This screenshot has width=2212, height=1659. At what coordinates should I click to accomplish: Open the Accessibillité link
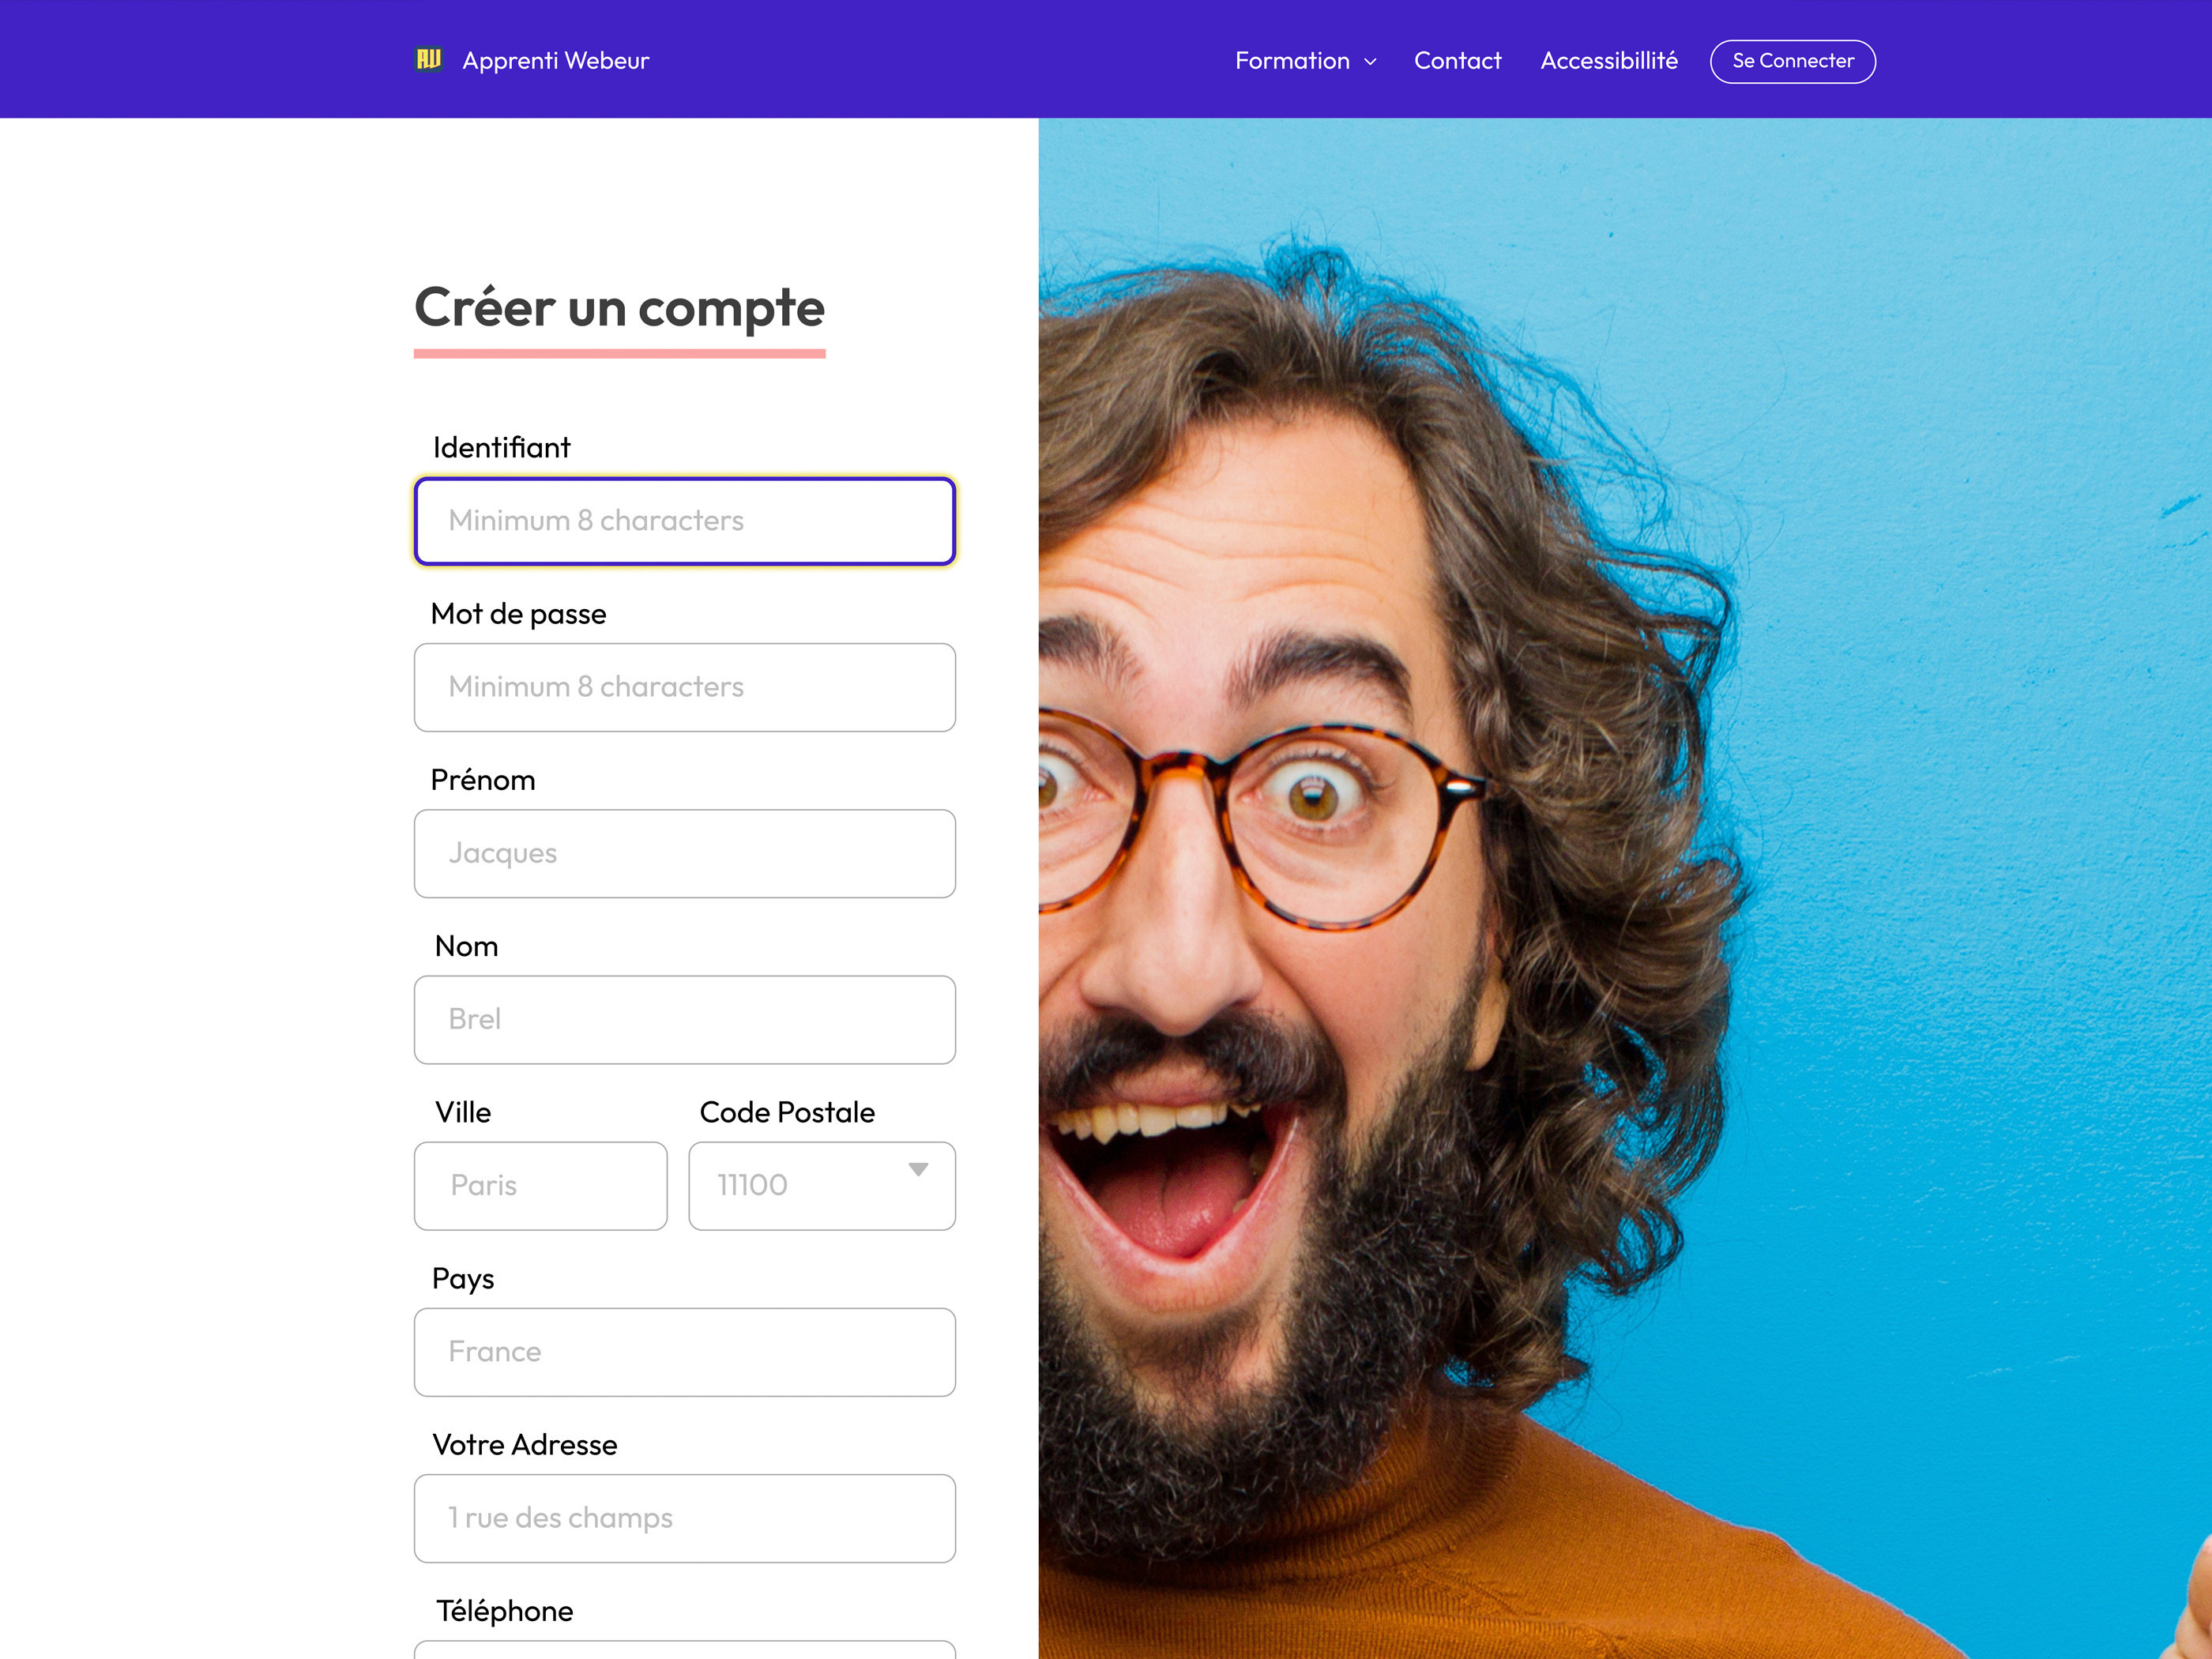(x=1609, y=61)
